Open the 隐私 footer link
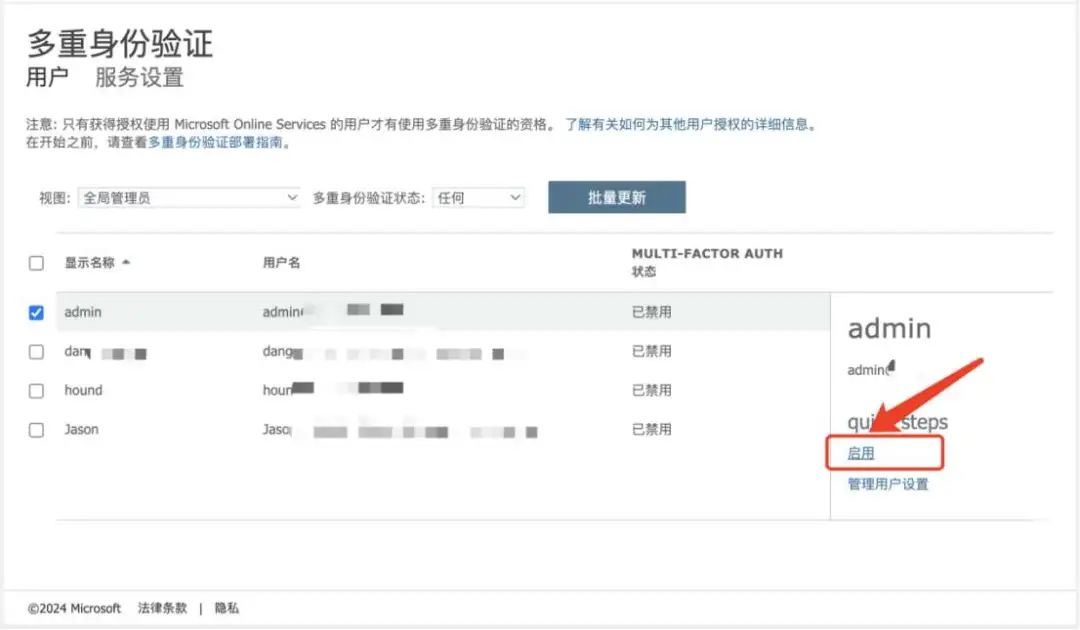The height and width of the screenshot is (630, 1080). tap(227, 608)
